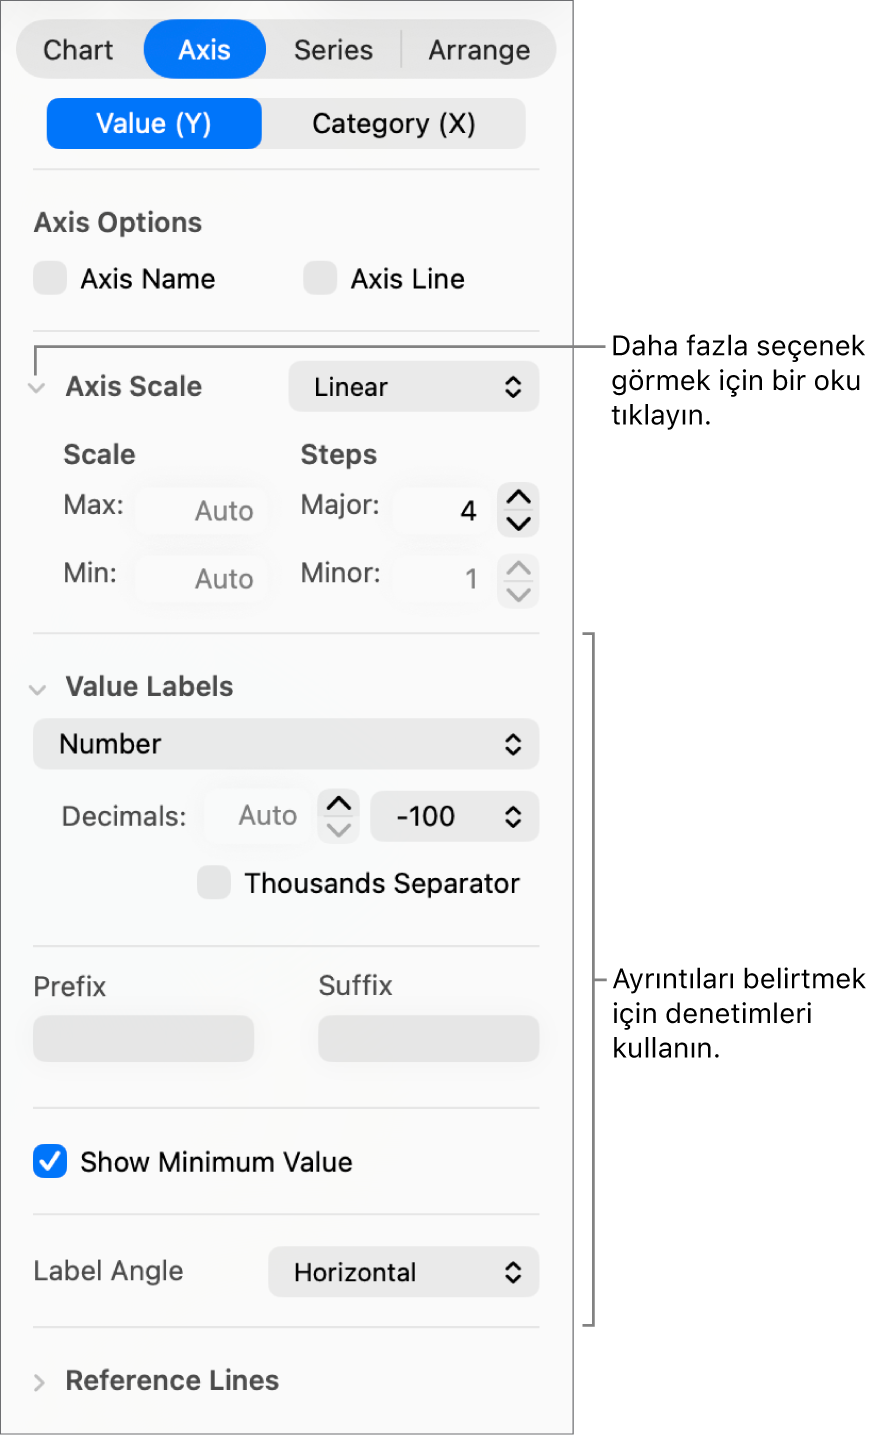The image size is (878, 1436).
Task: Collapse the Value Labels section chevron
Action: (x=38, y=689)
